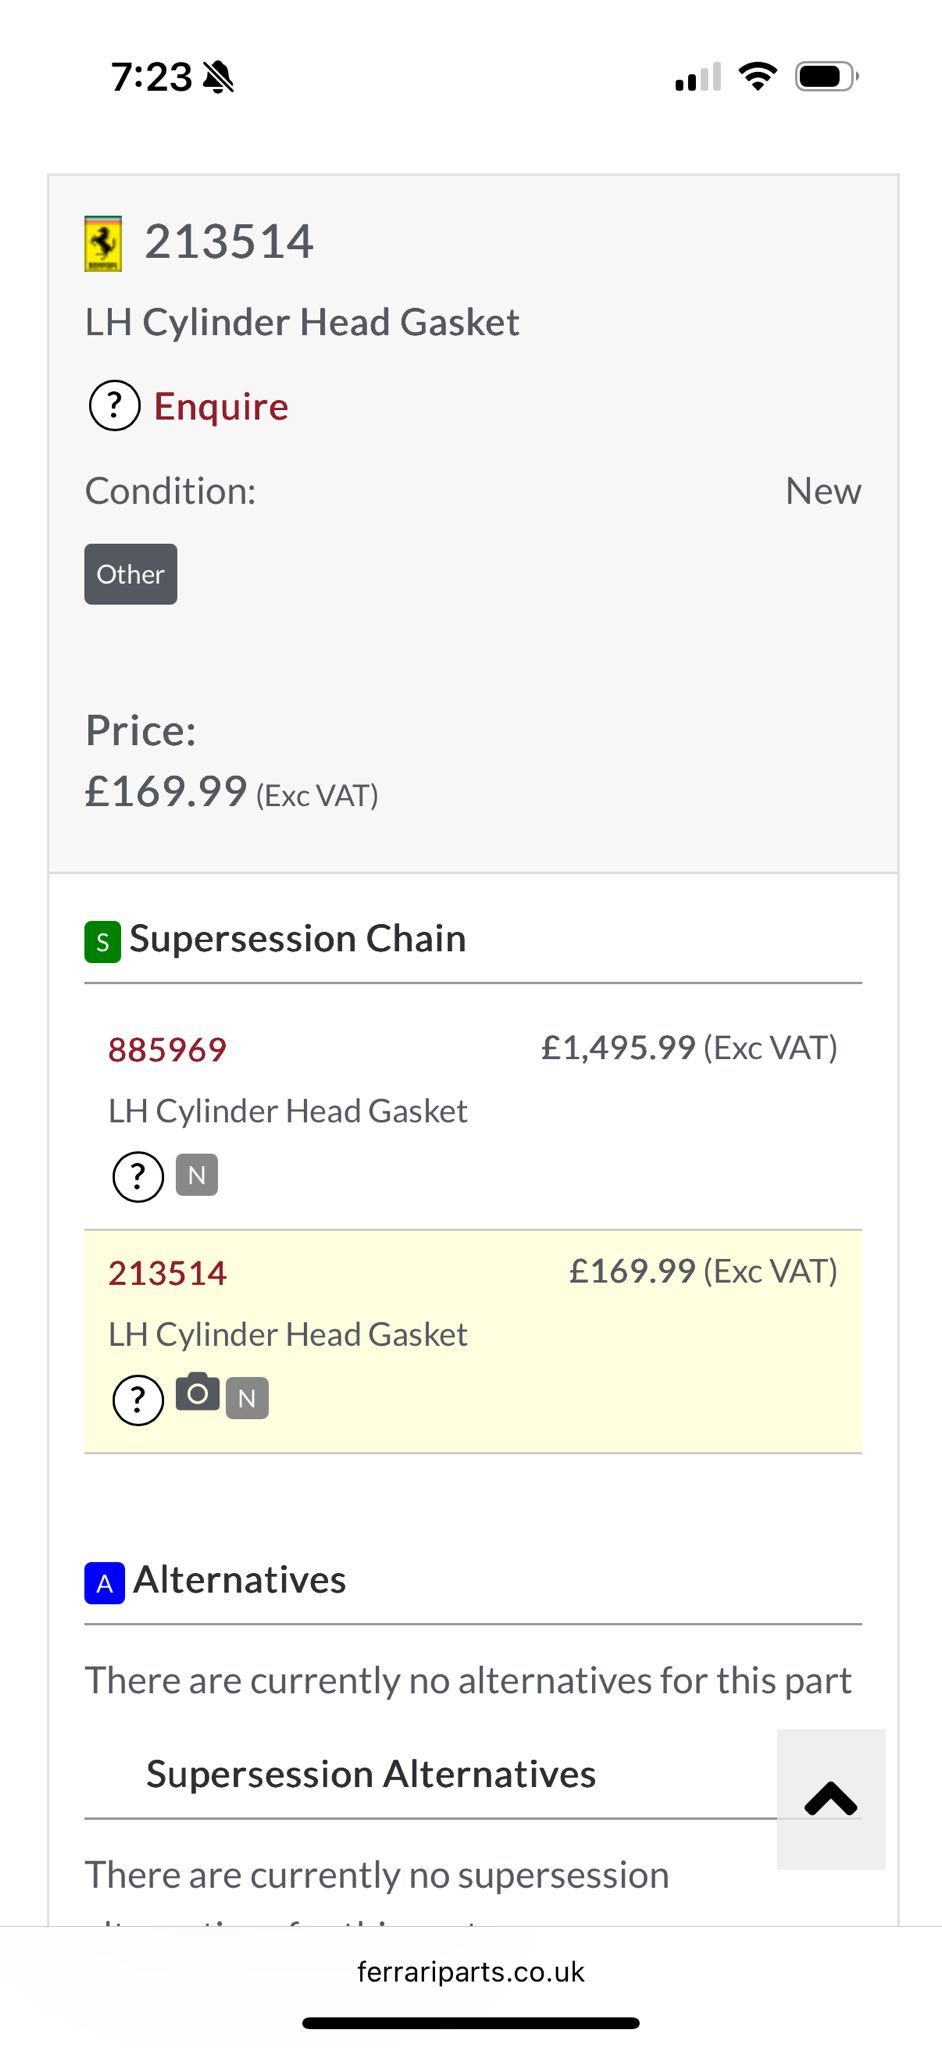Tap the Wi-Fi icon in status bar
This screenshot has width=942, height=2048.
(x=757, y=77)
